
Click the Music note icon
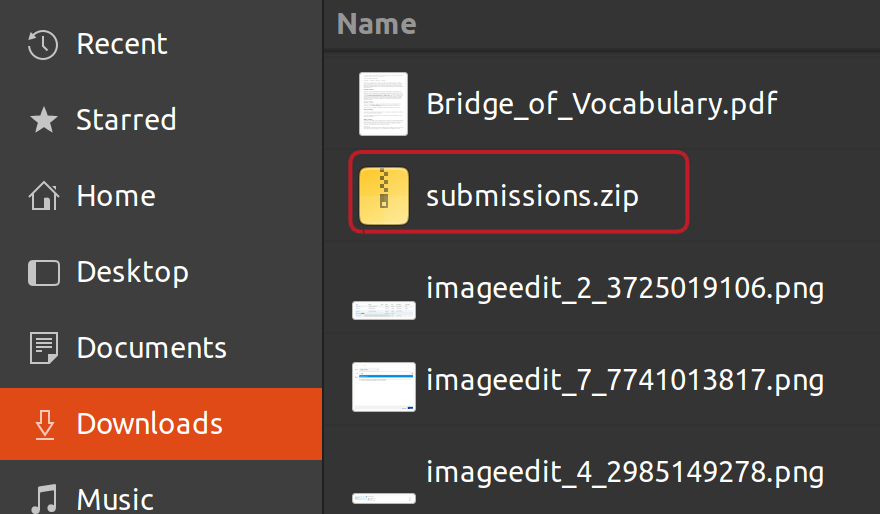43,498
